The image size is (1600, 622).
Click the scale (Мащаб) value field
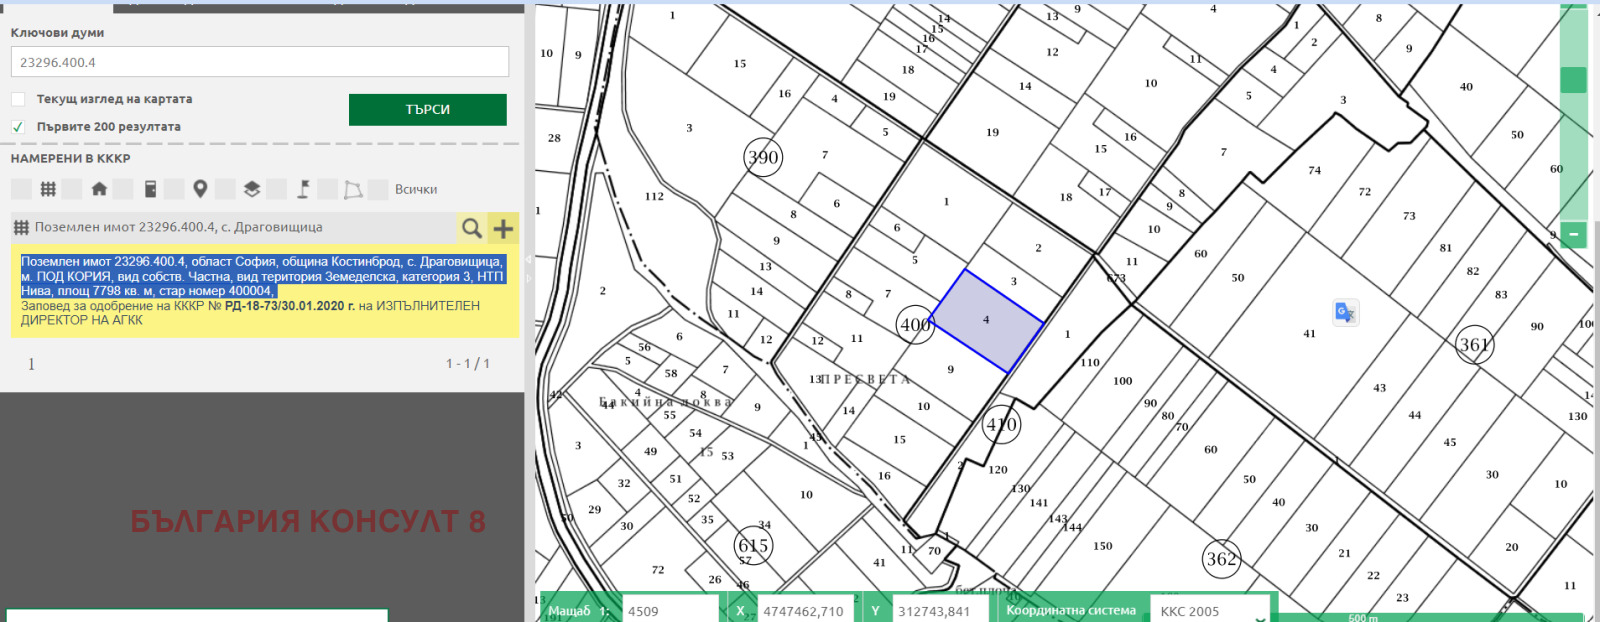[x=670, y=610]
